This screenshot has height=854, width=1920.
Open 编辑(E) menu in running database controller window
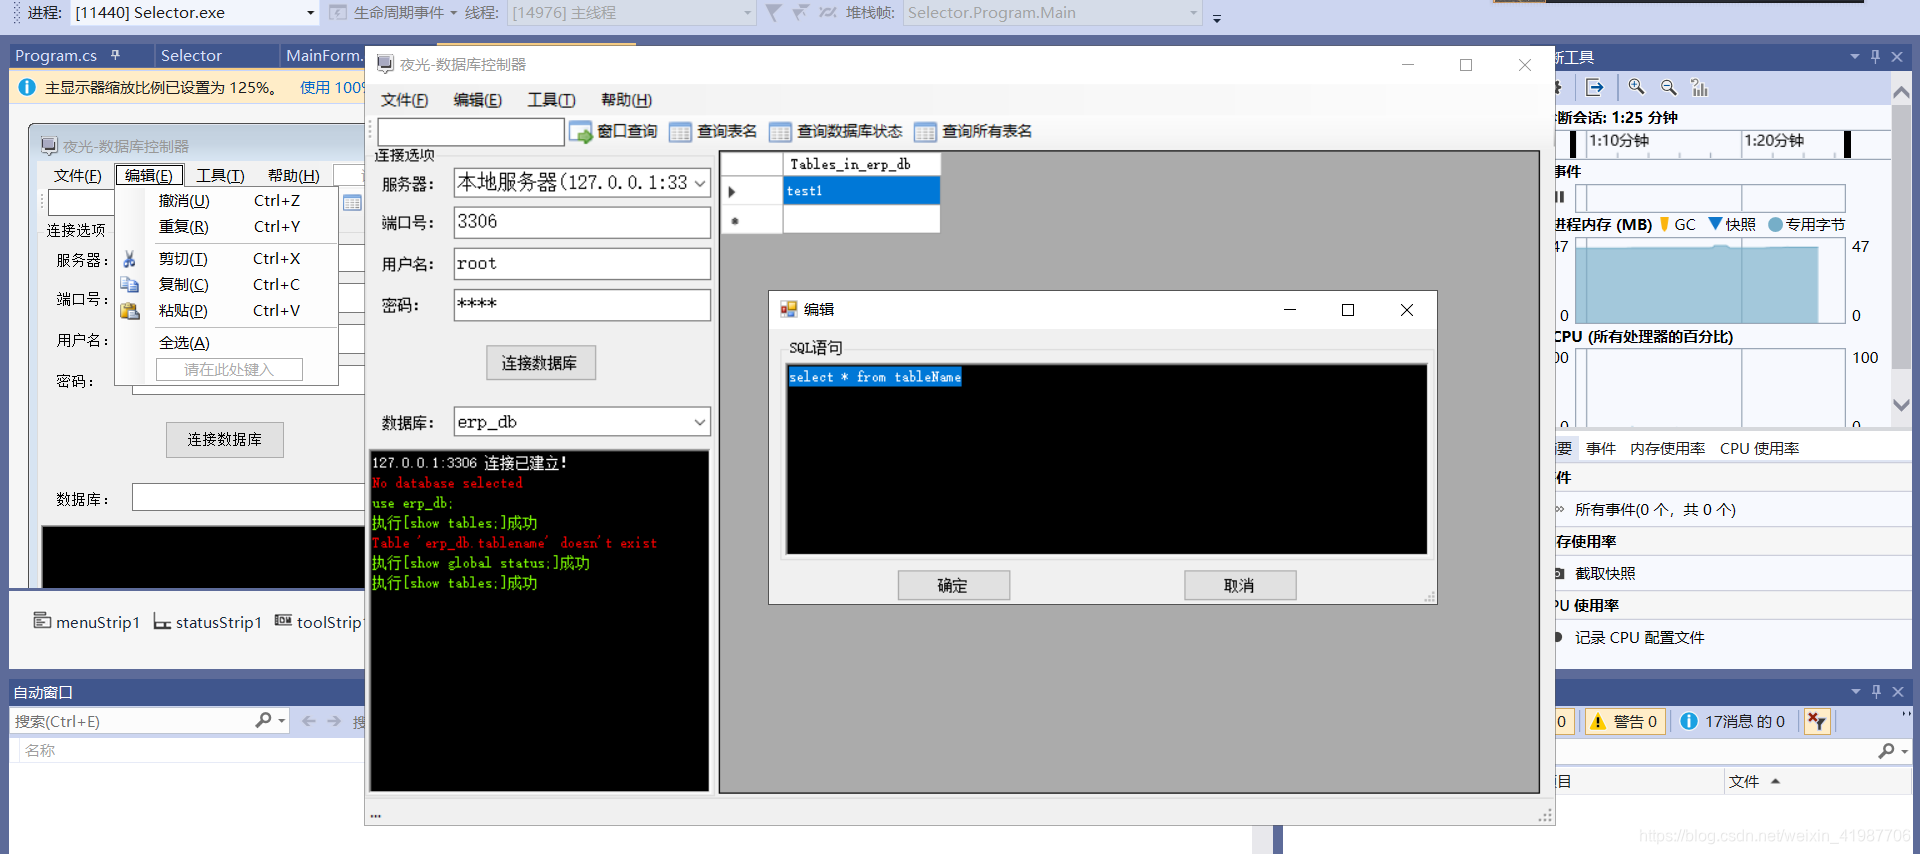[x=477, y=100]
